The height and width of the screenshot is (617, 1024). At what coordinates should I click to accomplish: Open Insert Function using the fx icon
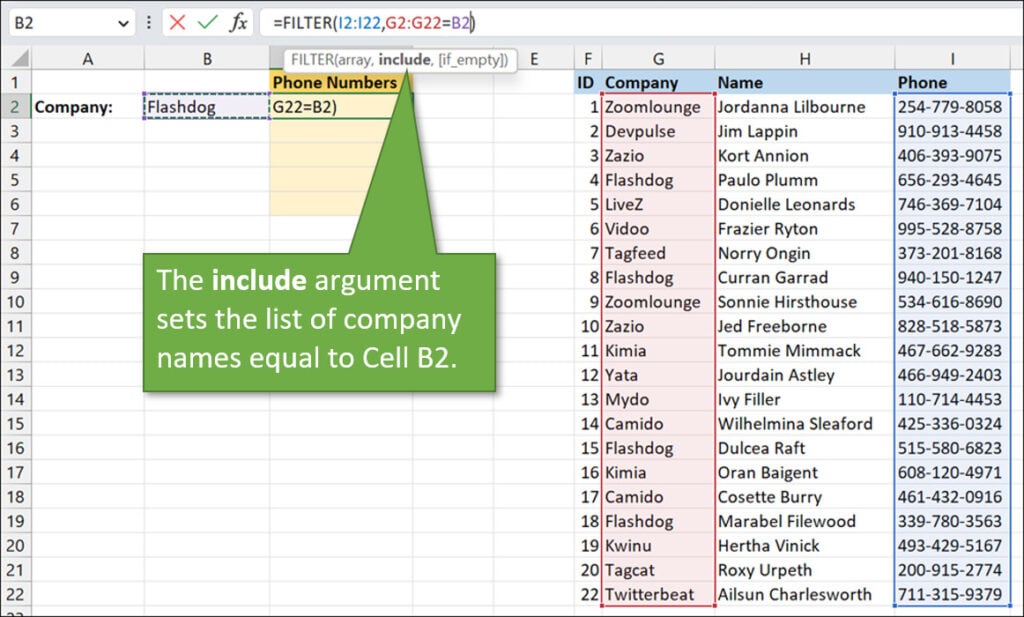click(238, 22)
